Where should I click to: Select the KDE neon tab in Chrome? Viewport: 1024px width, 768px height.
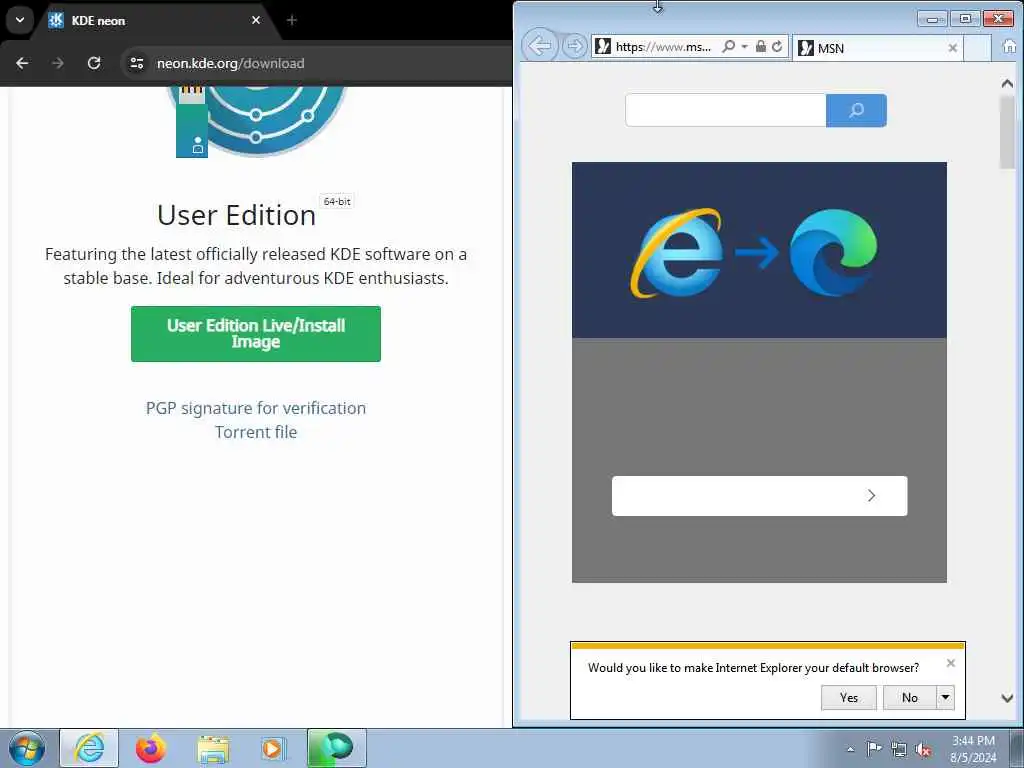click(155, 20)
